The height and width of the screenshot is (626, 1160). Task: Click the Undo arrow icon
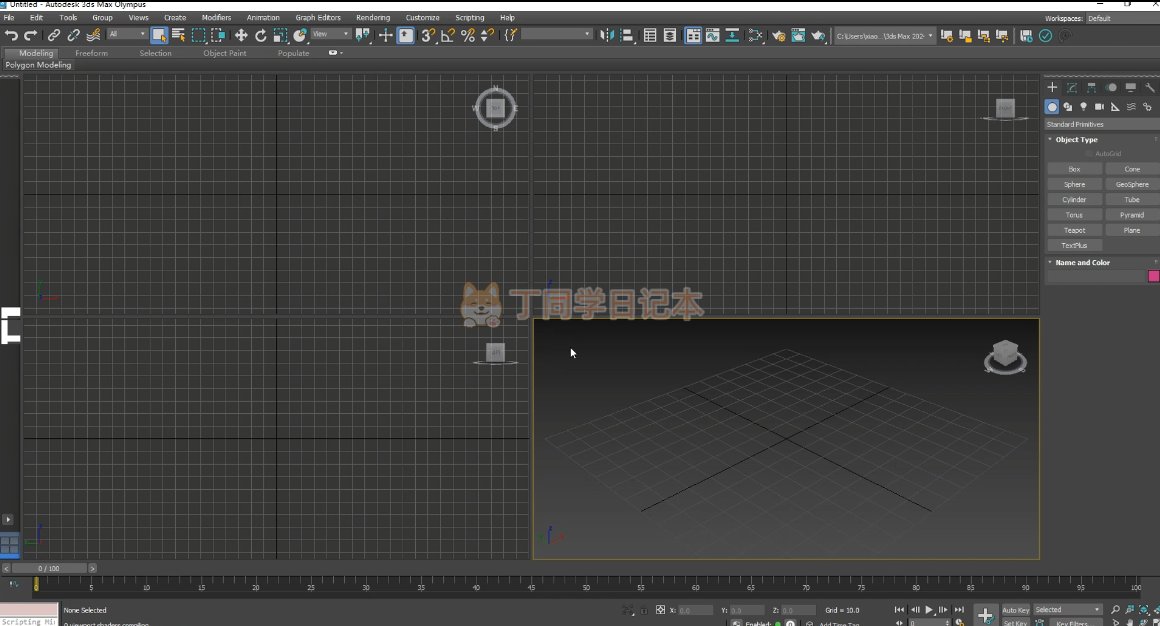pos(11,35)
